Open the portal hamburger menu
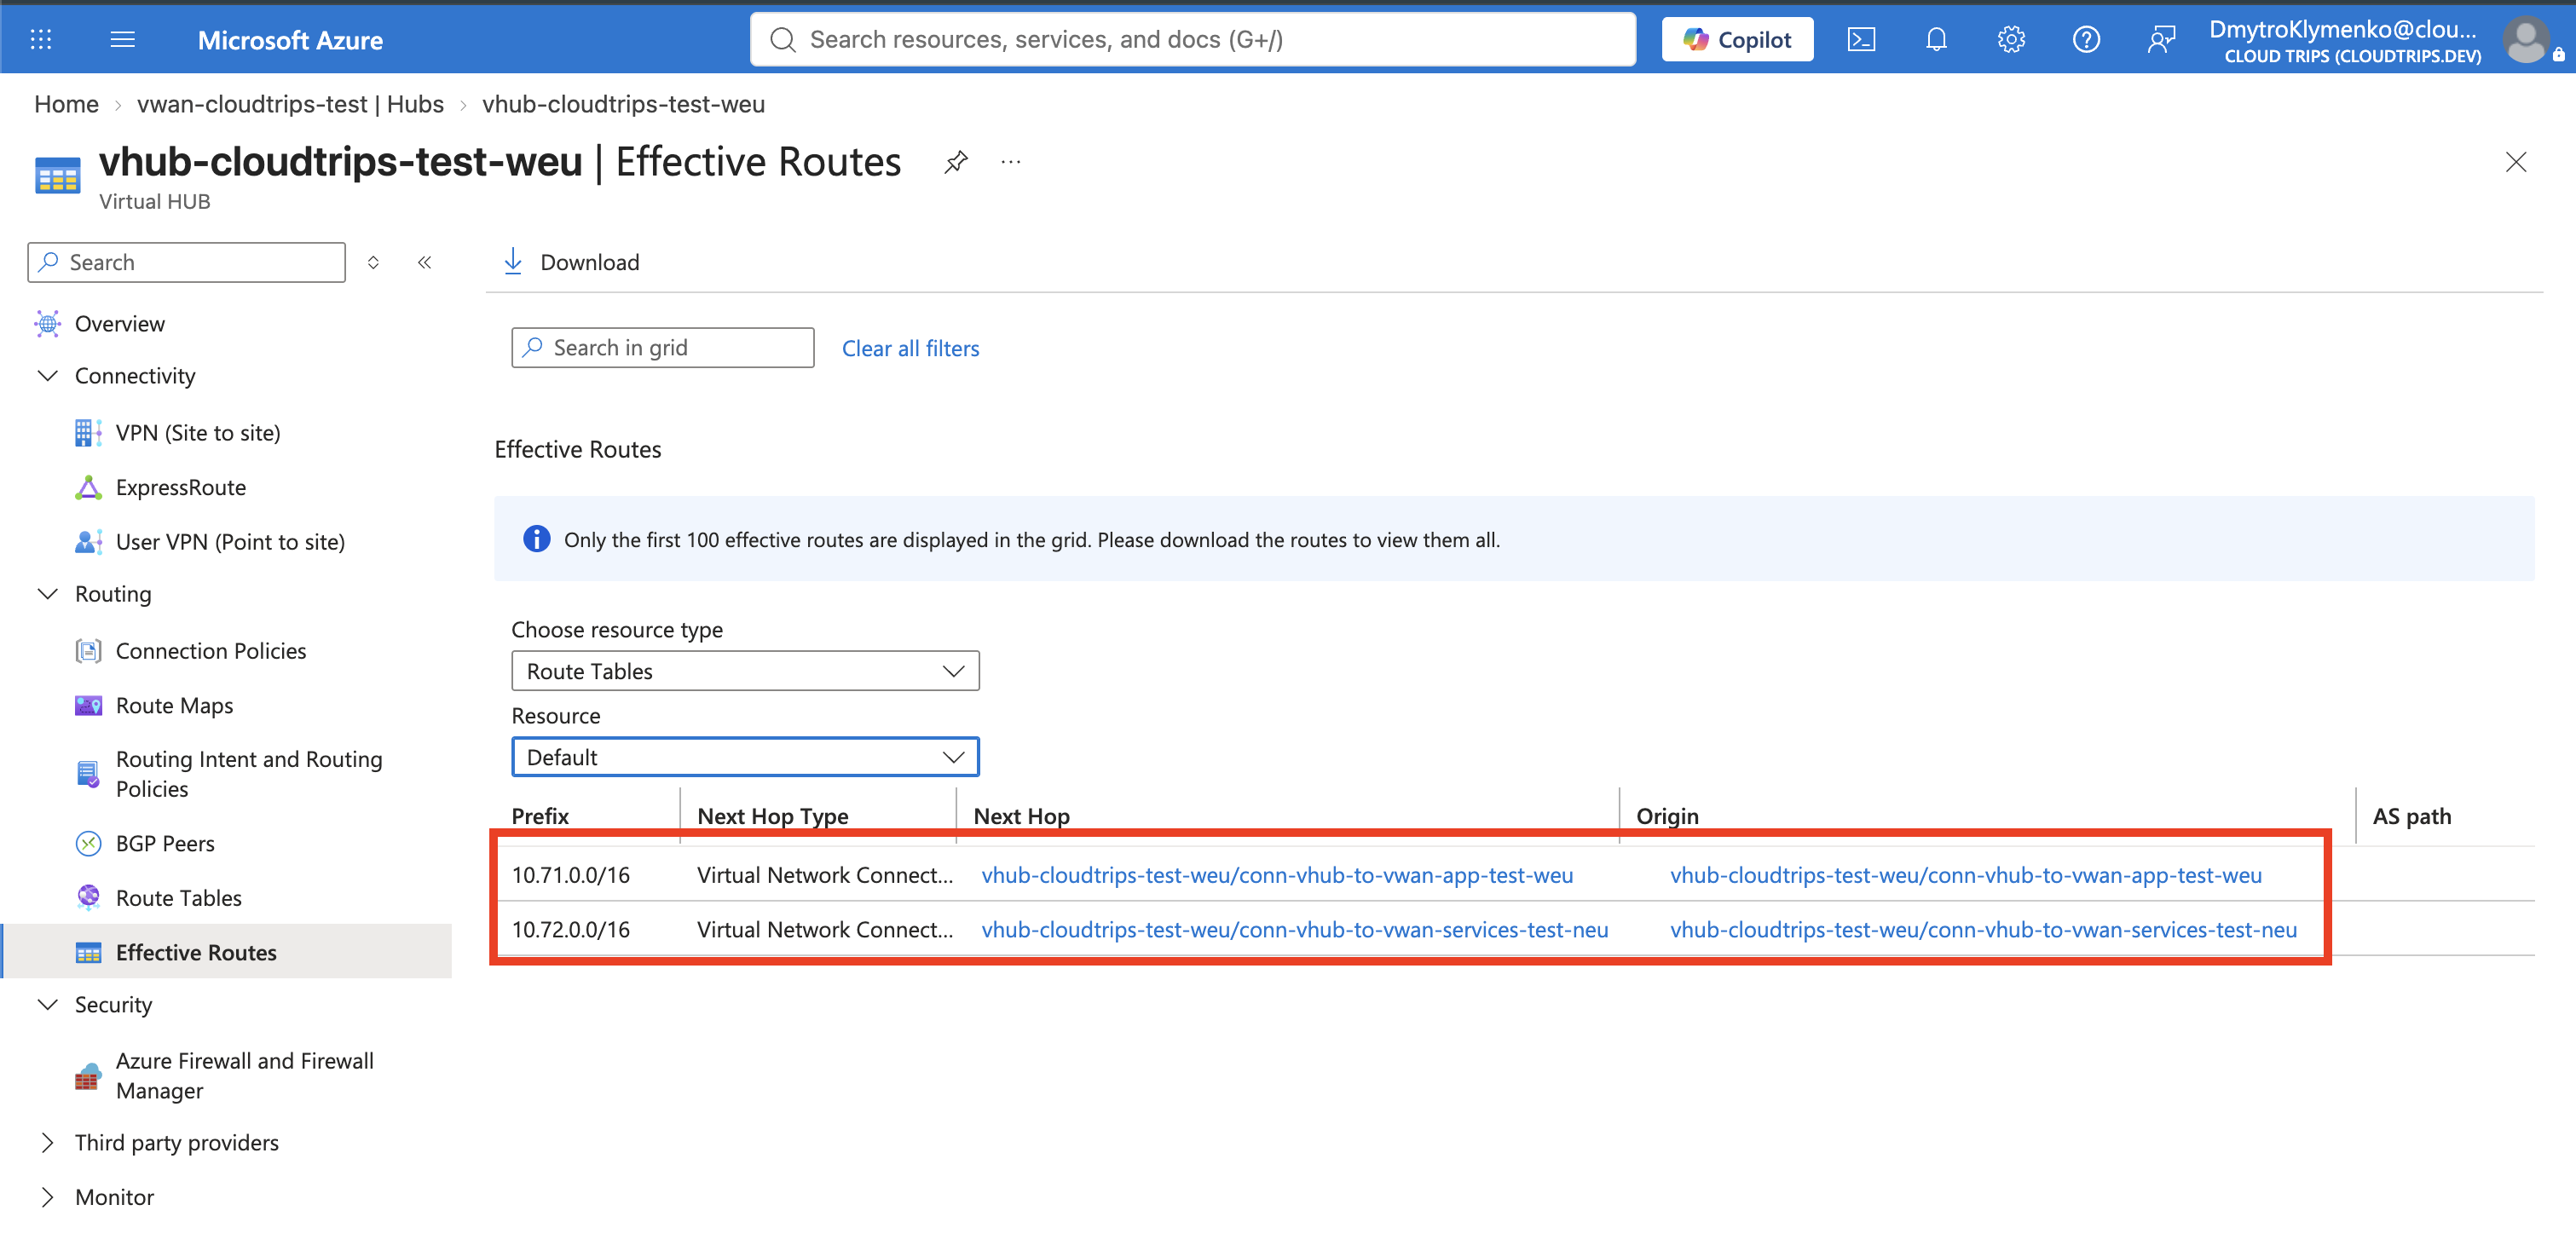2576x1251 pixels. 122,39
